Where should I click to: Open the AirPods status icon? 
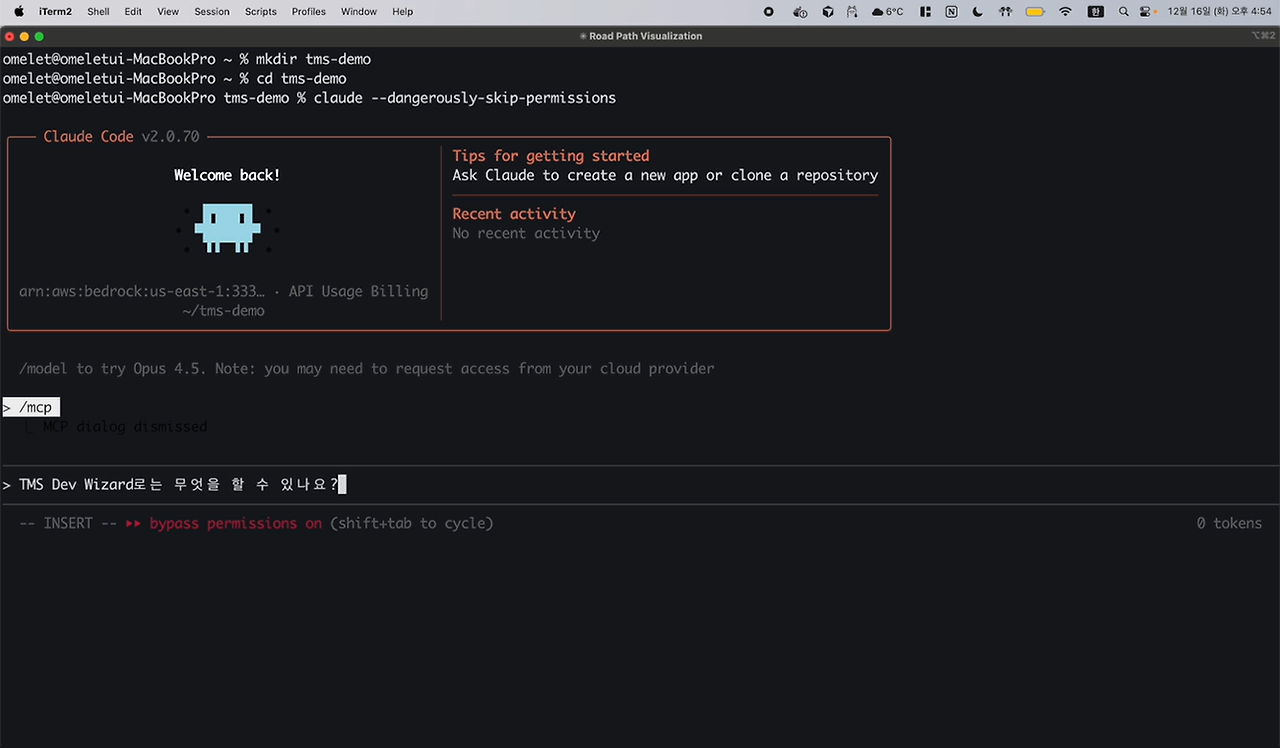click(1004, 12)
